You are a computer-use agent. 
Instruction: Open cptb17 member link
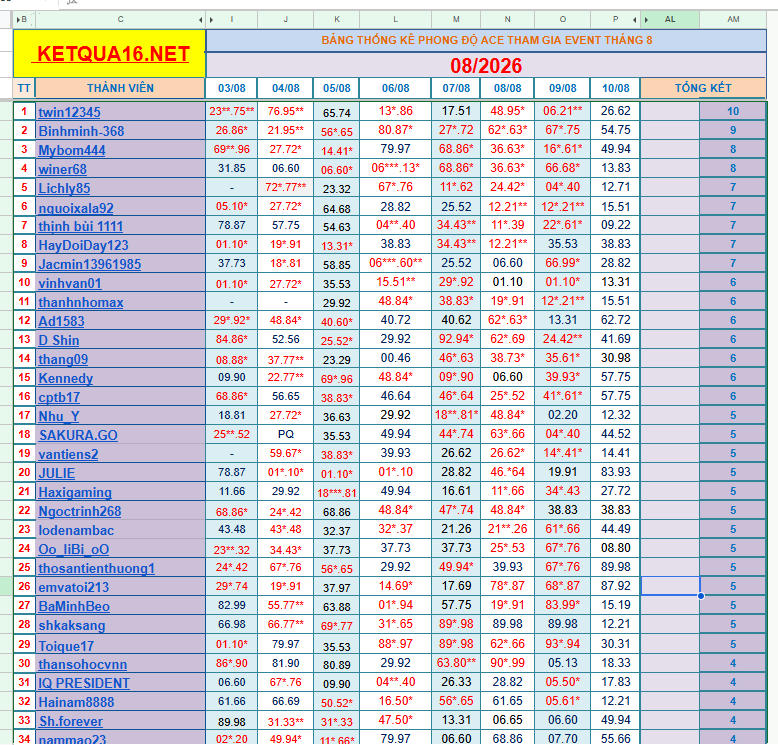coord(60,397)
